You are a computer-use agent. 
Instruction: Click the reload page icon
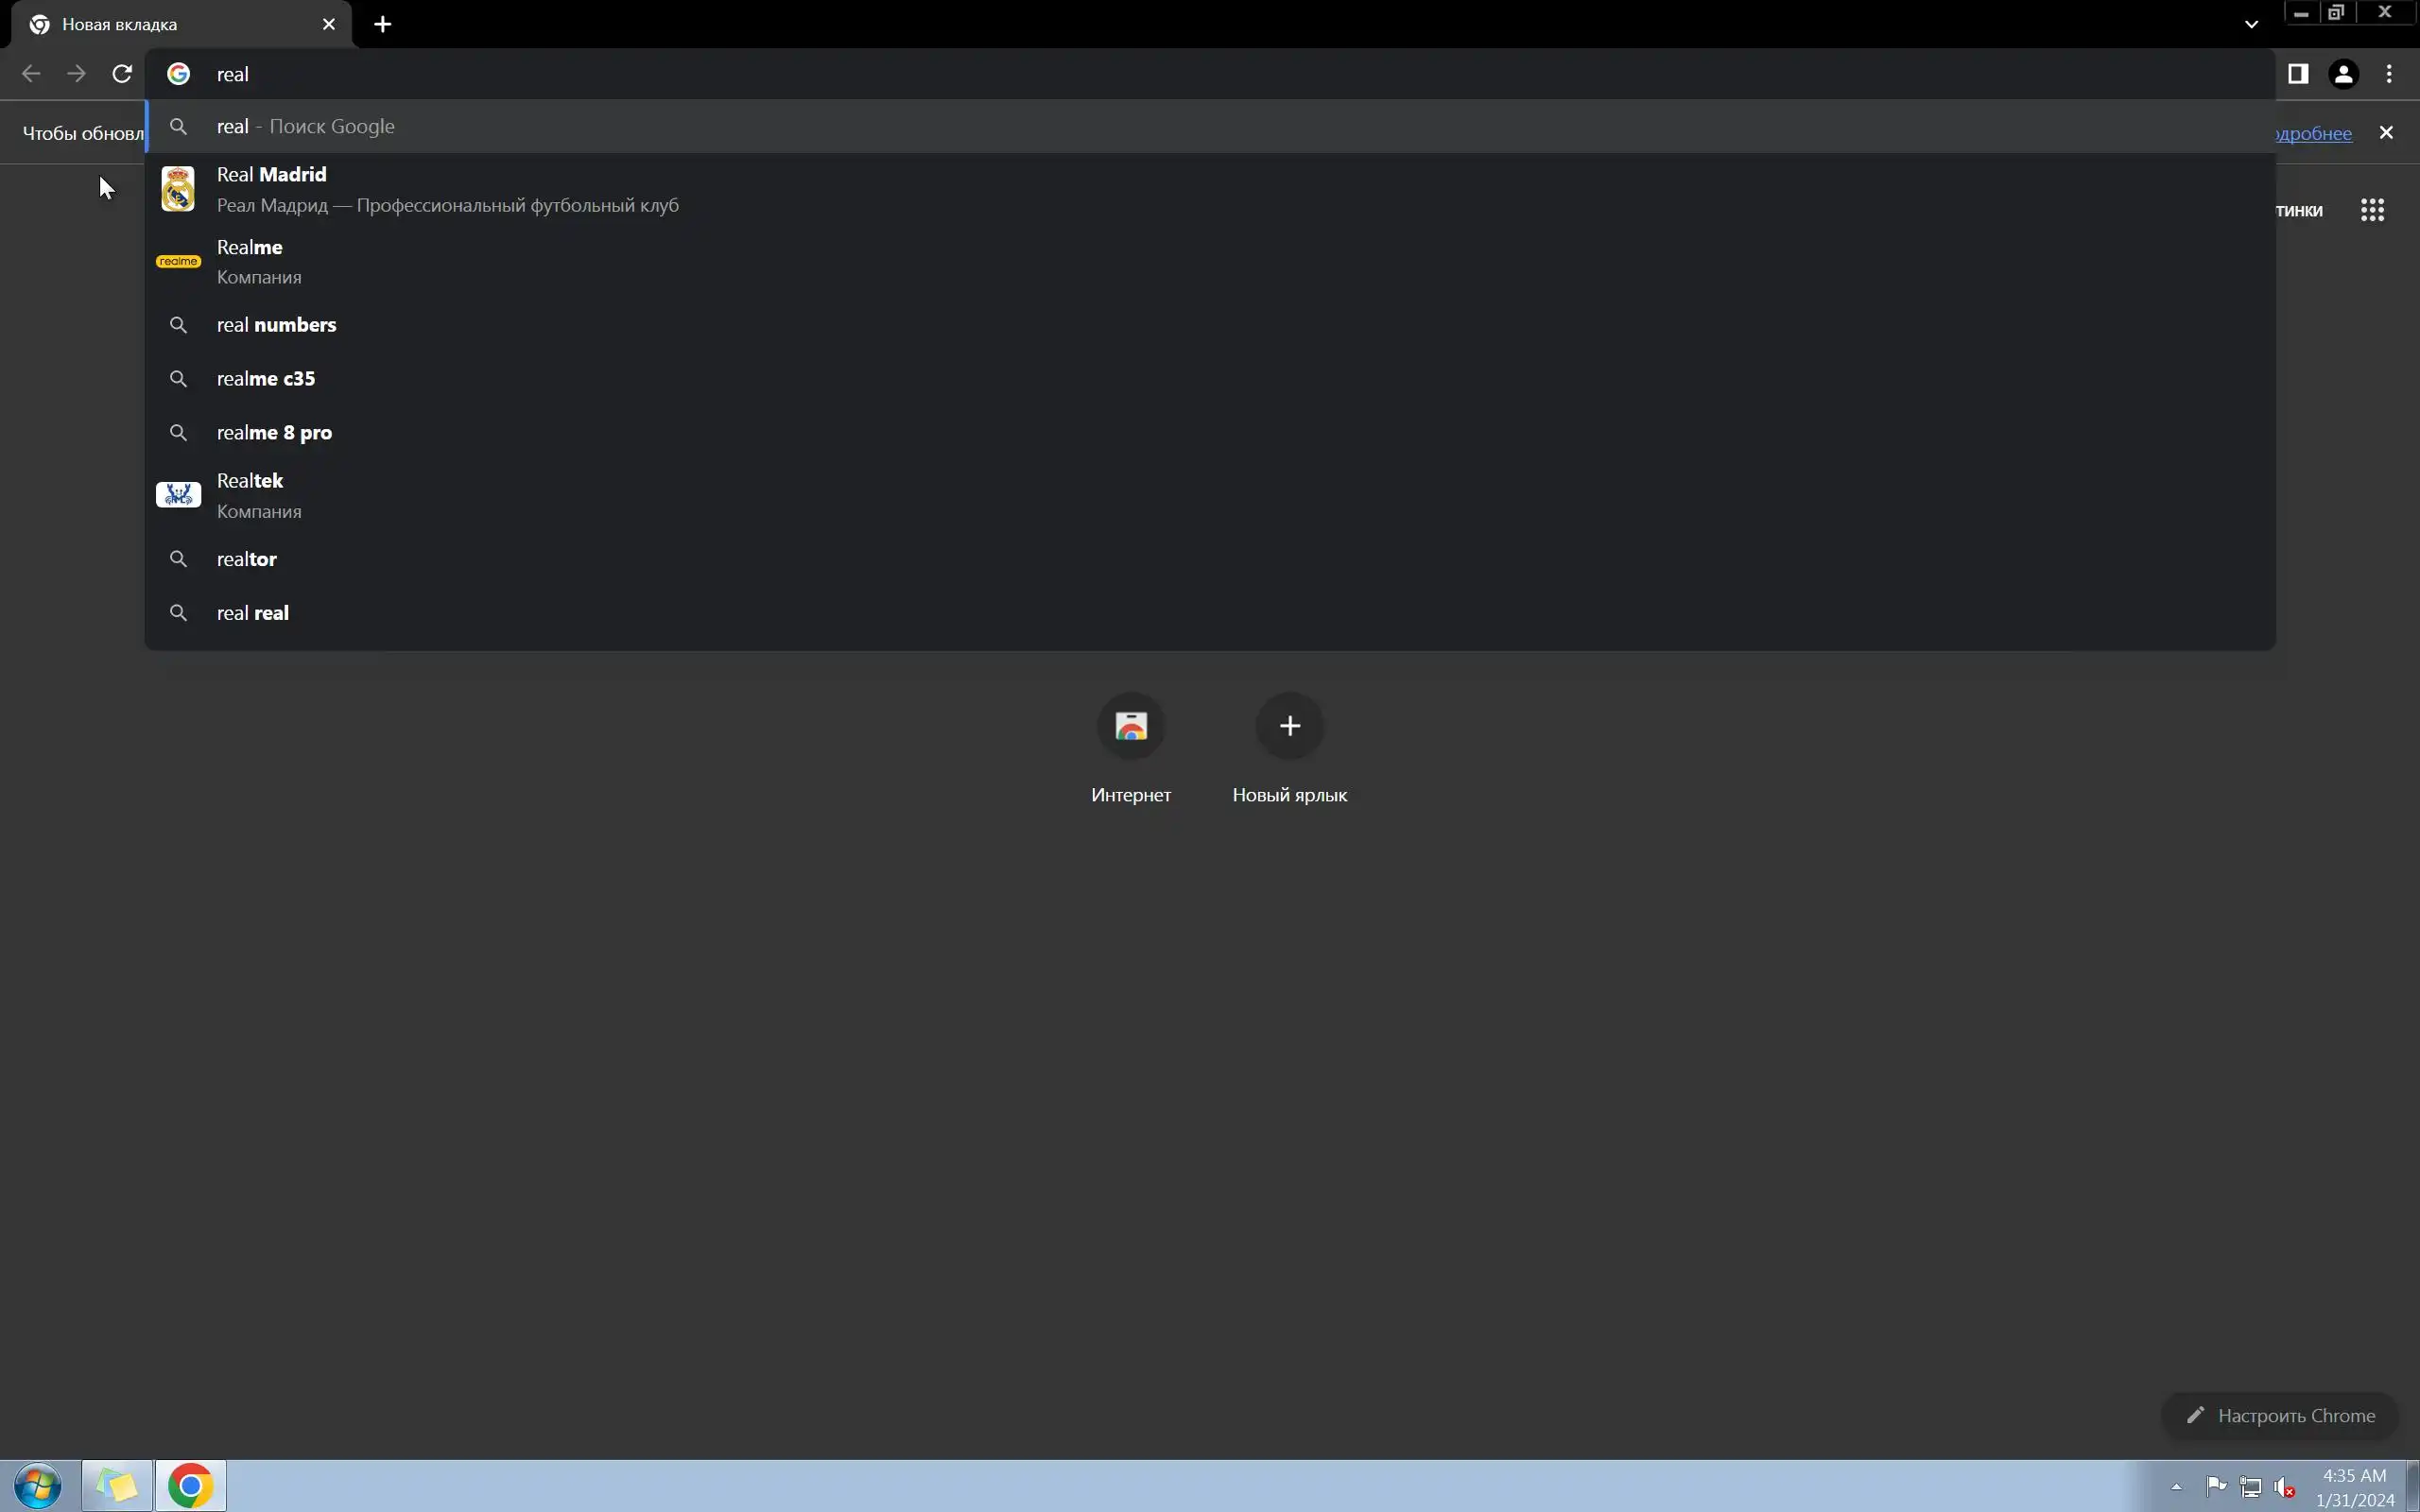point(122,74)
